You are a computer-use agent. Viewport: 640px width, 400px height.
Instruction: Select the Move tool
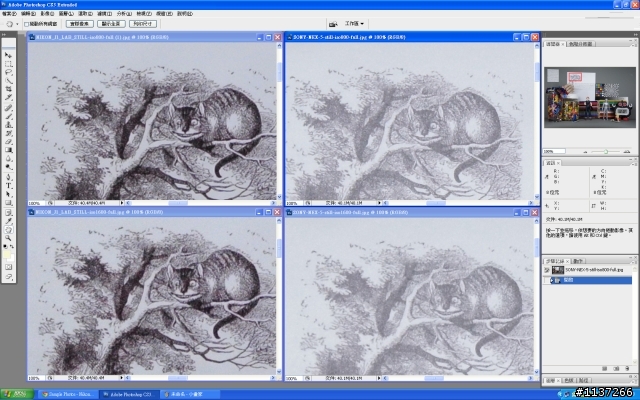(8, 55)
